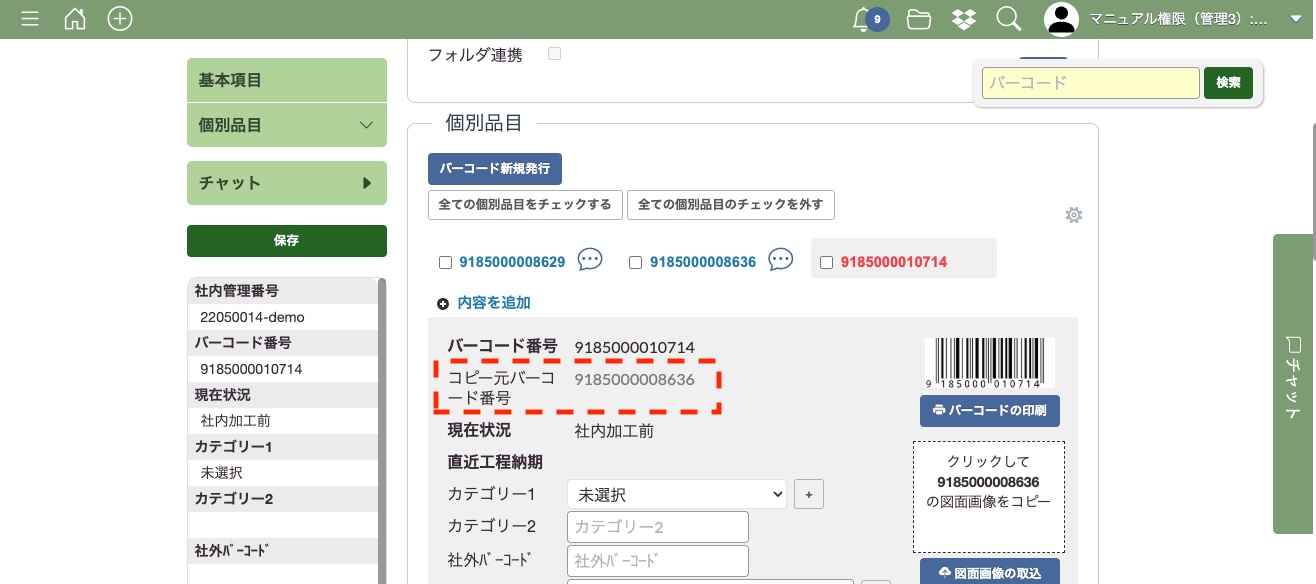
Task: Open user account dropdown arrow
Action: coord(1295,19)
